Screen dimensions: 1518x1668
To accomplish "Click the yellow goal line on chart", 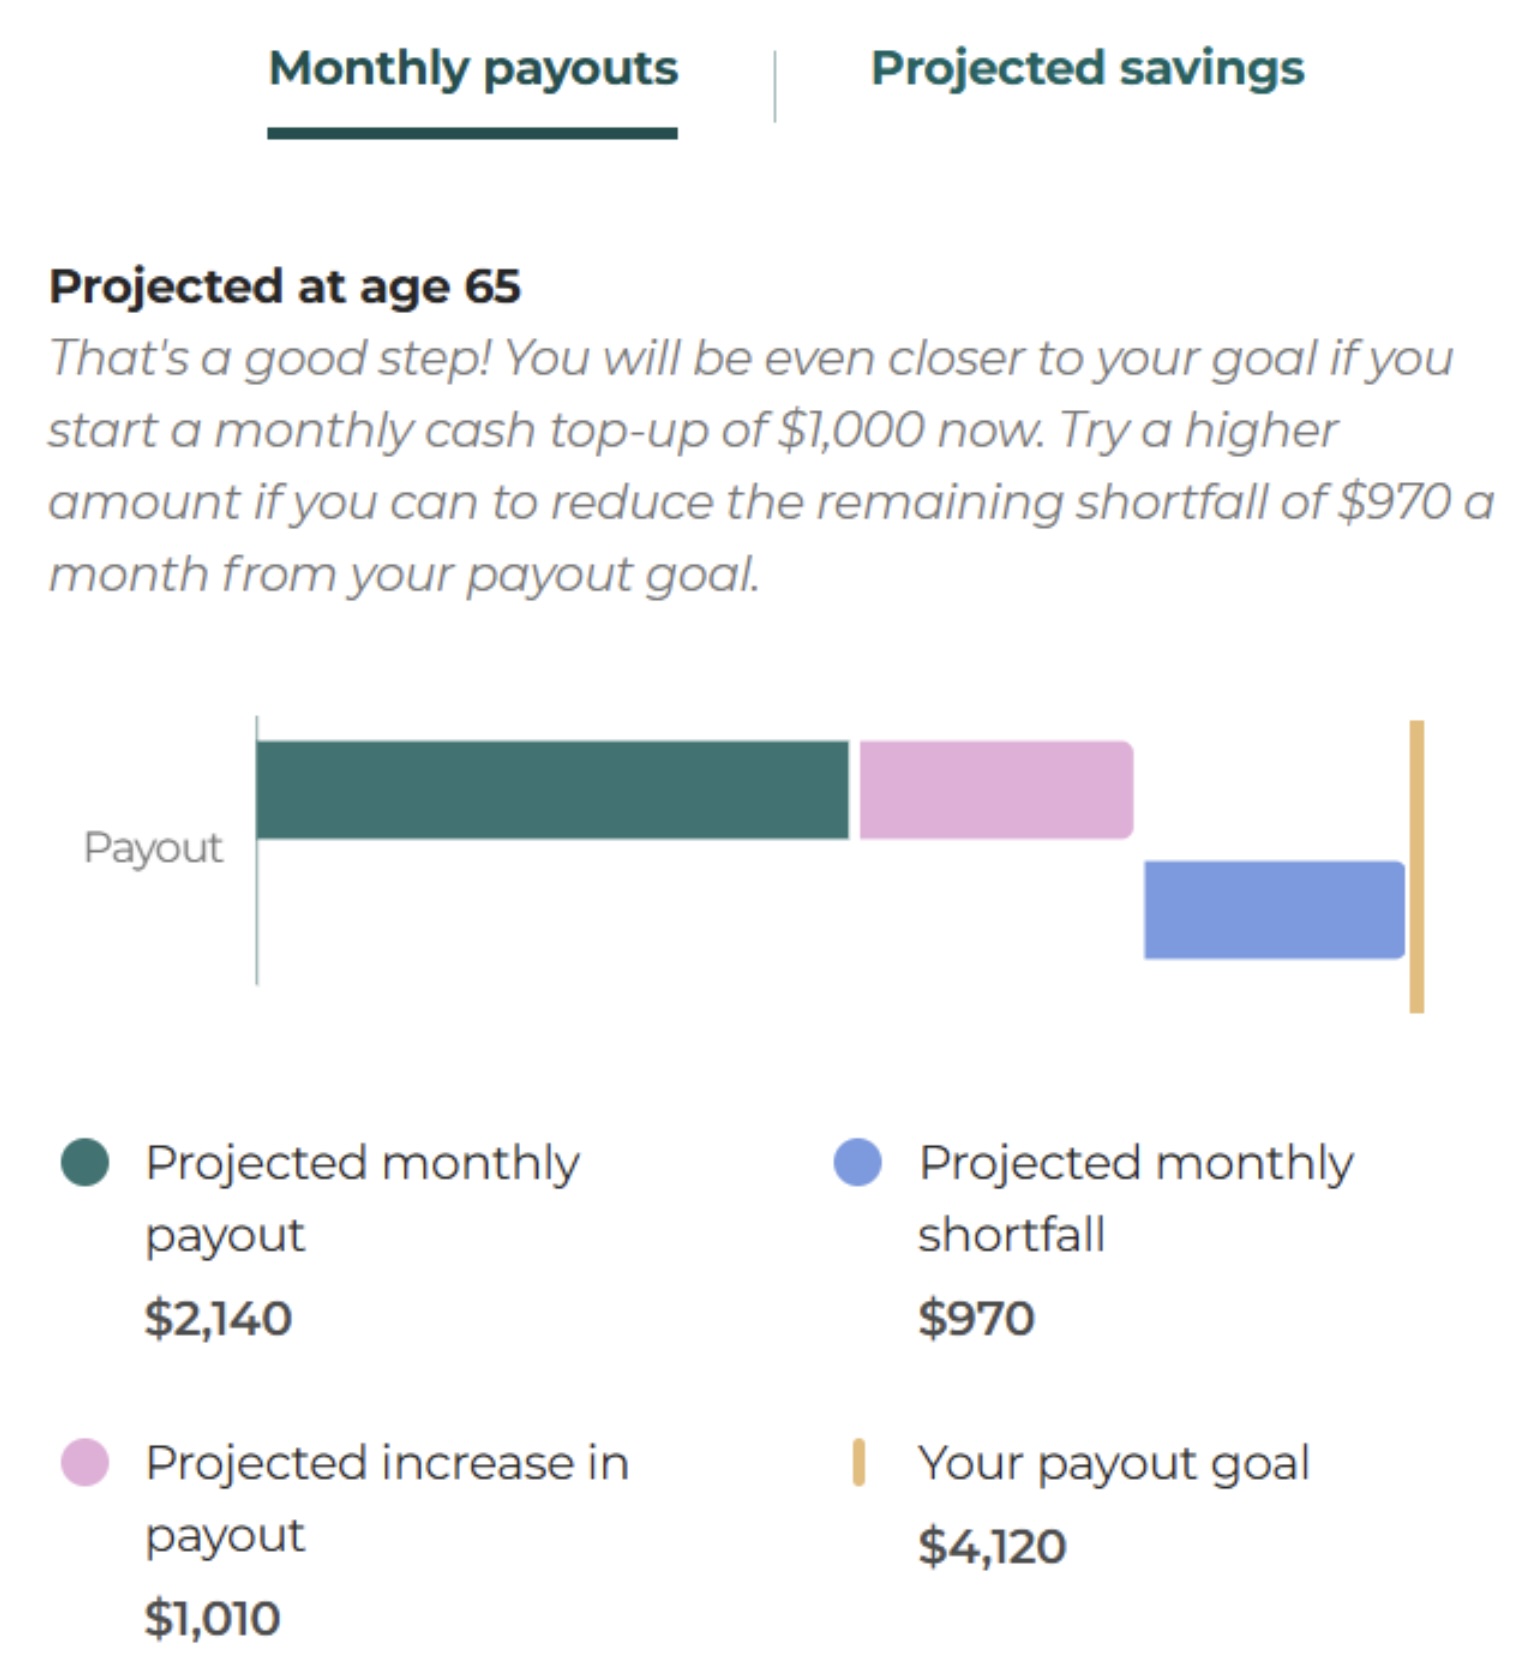I will point(1416,866).
